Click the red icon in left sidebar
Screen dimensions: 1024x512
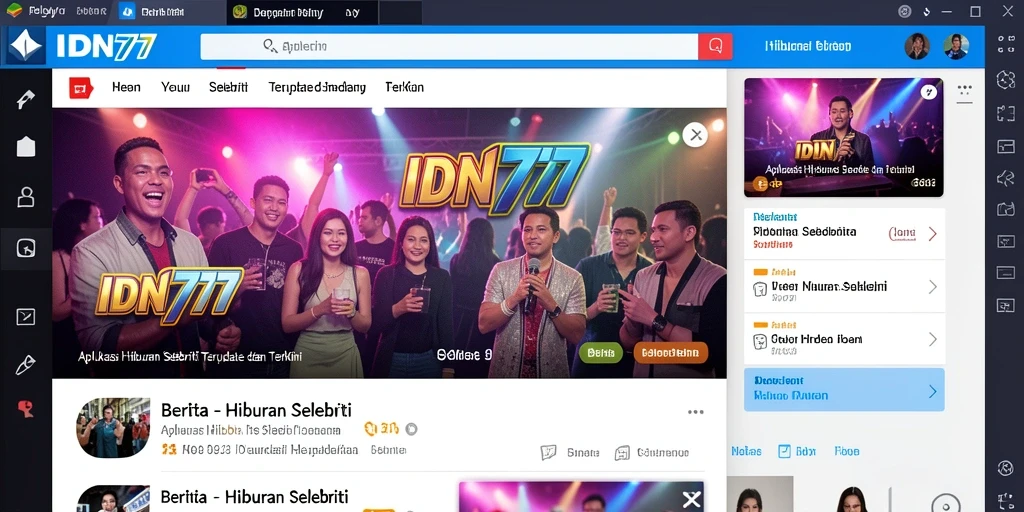(x=25, y=409)
